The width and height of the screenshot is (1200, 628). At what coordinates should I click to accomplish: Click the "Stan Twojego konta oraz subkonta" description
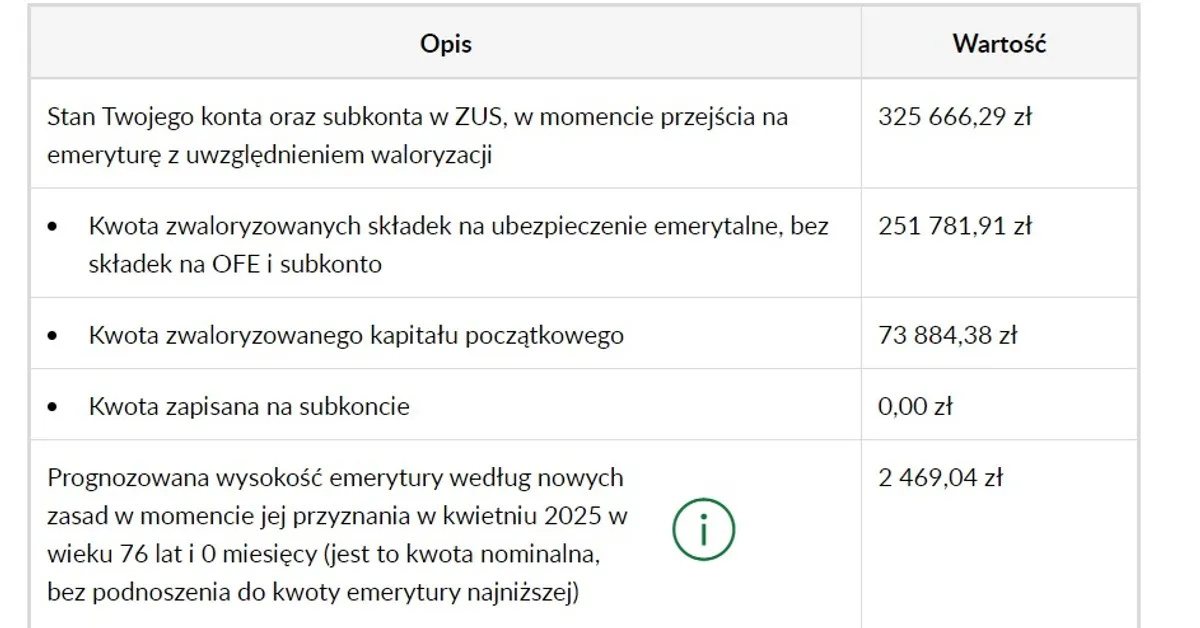[418, 135]
